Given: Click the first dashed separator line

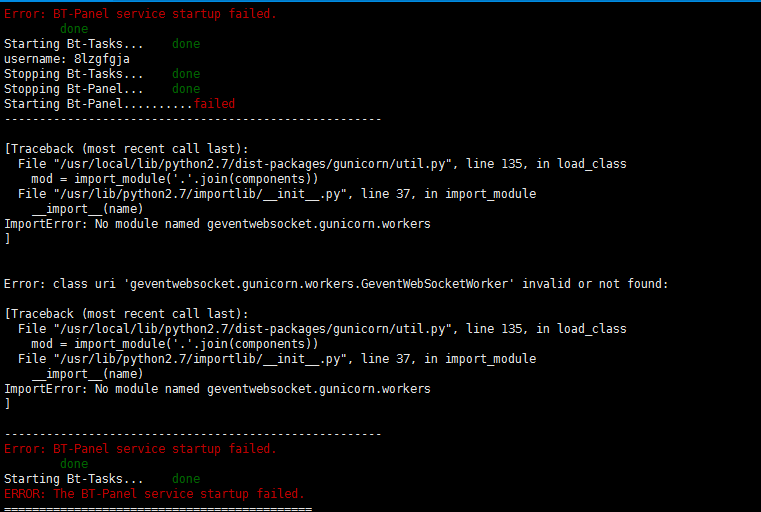Looking at the screenshot, I should (x=193, y=119).
